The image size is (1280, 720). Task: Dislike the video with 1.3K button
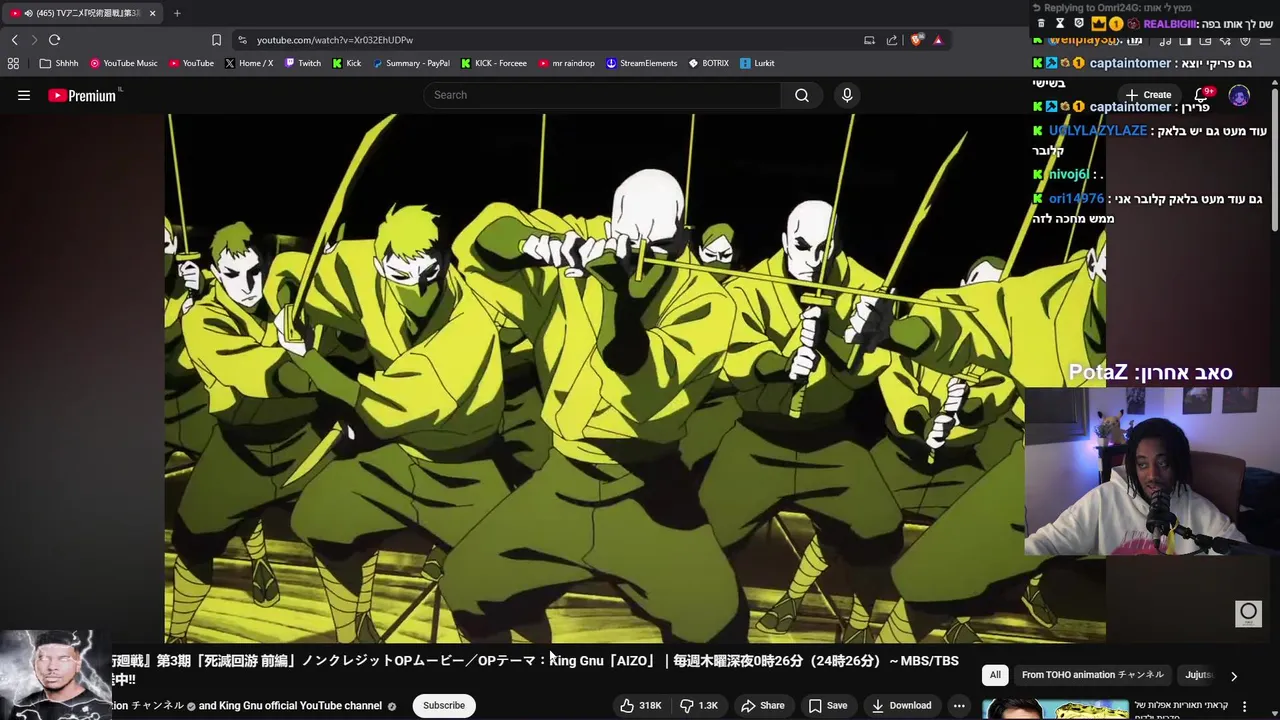(698, 705)
